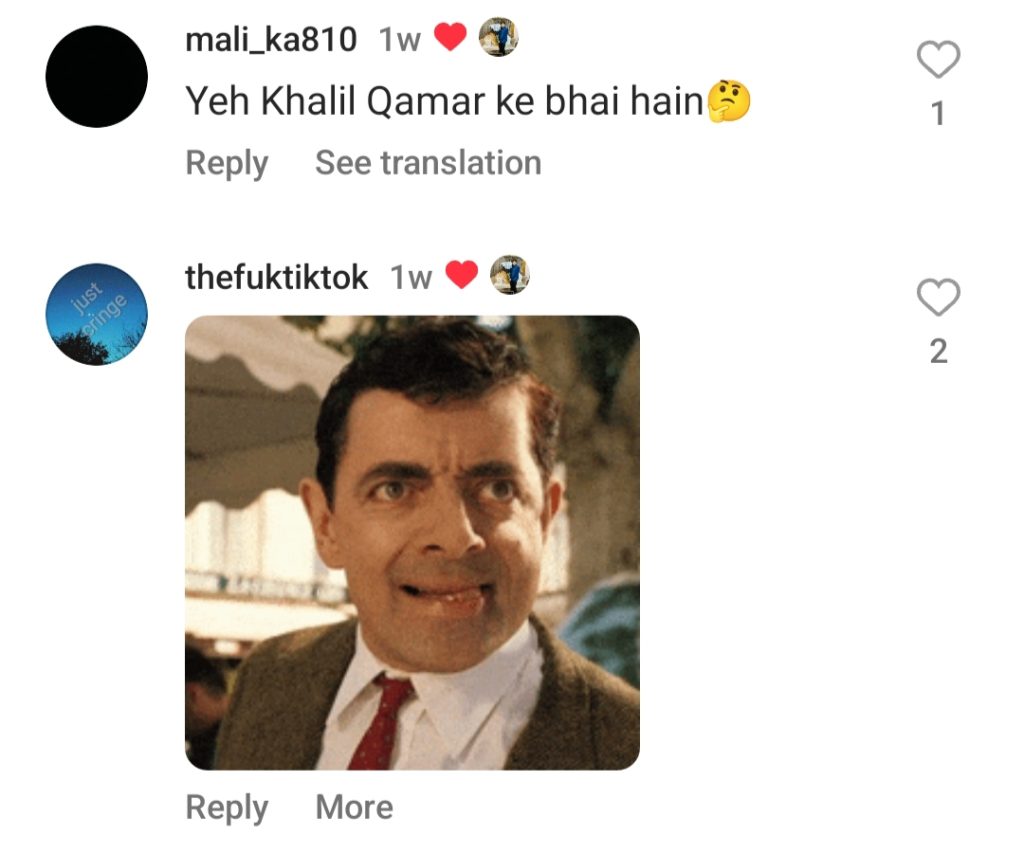Reply to thefuktiktok's GIF comment
Screen dimensions: 1024x853
point(227,807)
